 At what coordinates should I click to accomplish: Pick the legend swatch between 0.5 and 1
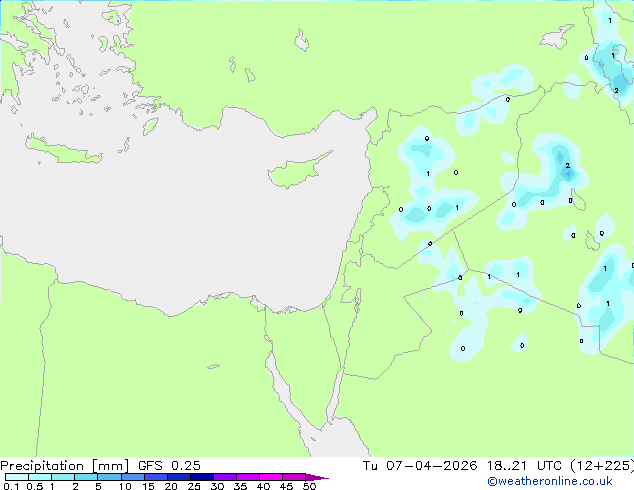(x=40, y=477)
